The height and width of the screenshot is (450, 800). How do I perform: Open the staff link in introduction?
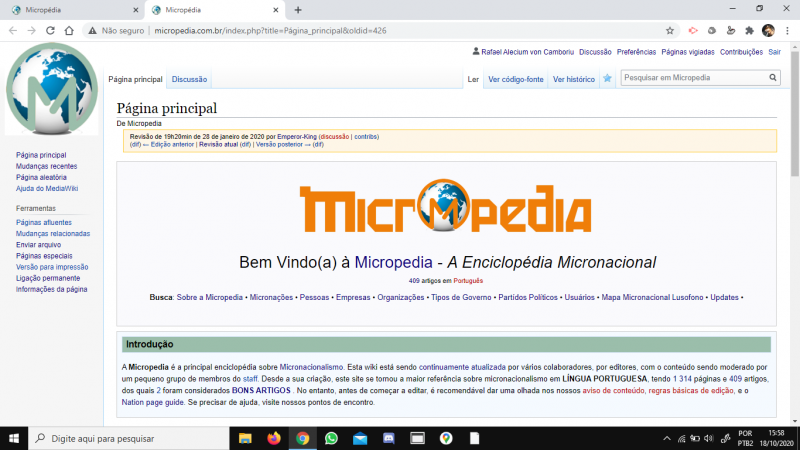click(250, 379)
